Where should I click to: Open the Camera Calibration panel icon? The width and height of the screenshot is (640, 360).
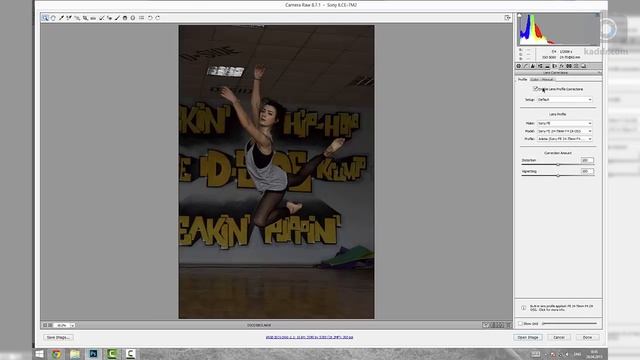(x=569, y=66)
